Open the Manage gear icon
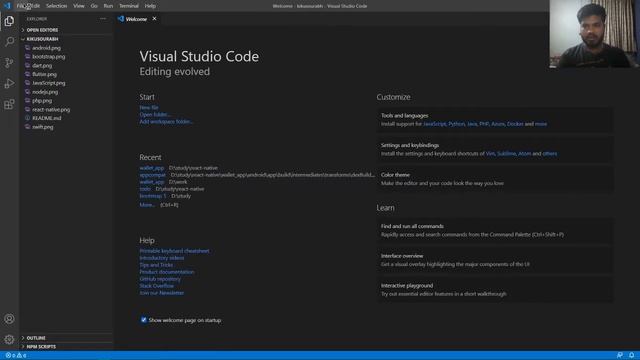The height and width of the screenshot is (360, 640). coord(9,339)
